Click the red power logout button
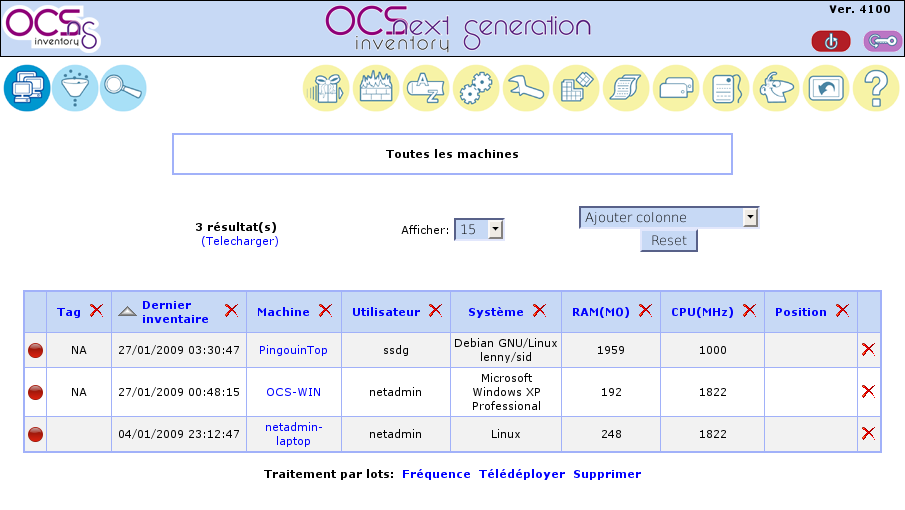Viewport: 905px width, 510px height. [x=830, y=41]
